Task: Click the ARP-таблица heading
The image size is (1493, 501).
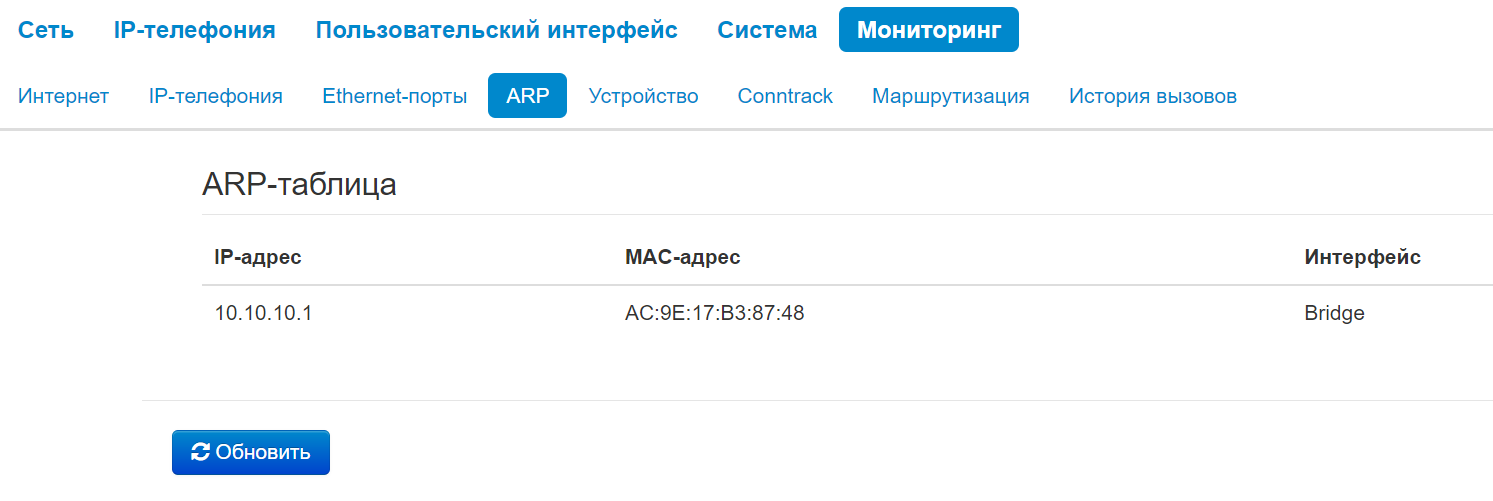Action: point(299,185)
